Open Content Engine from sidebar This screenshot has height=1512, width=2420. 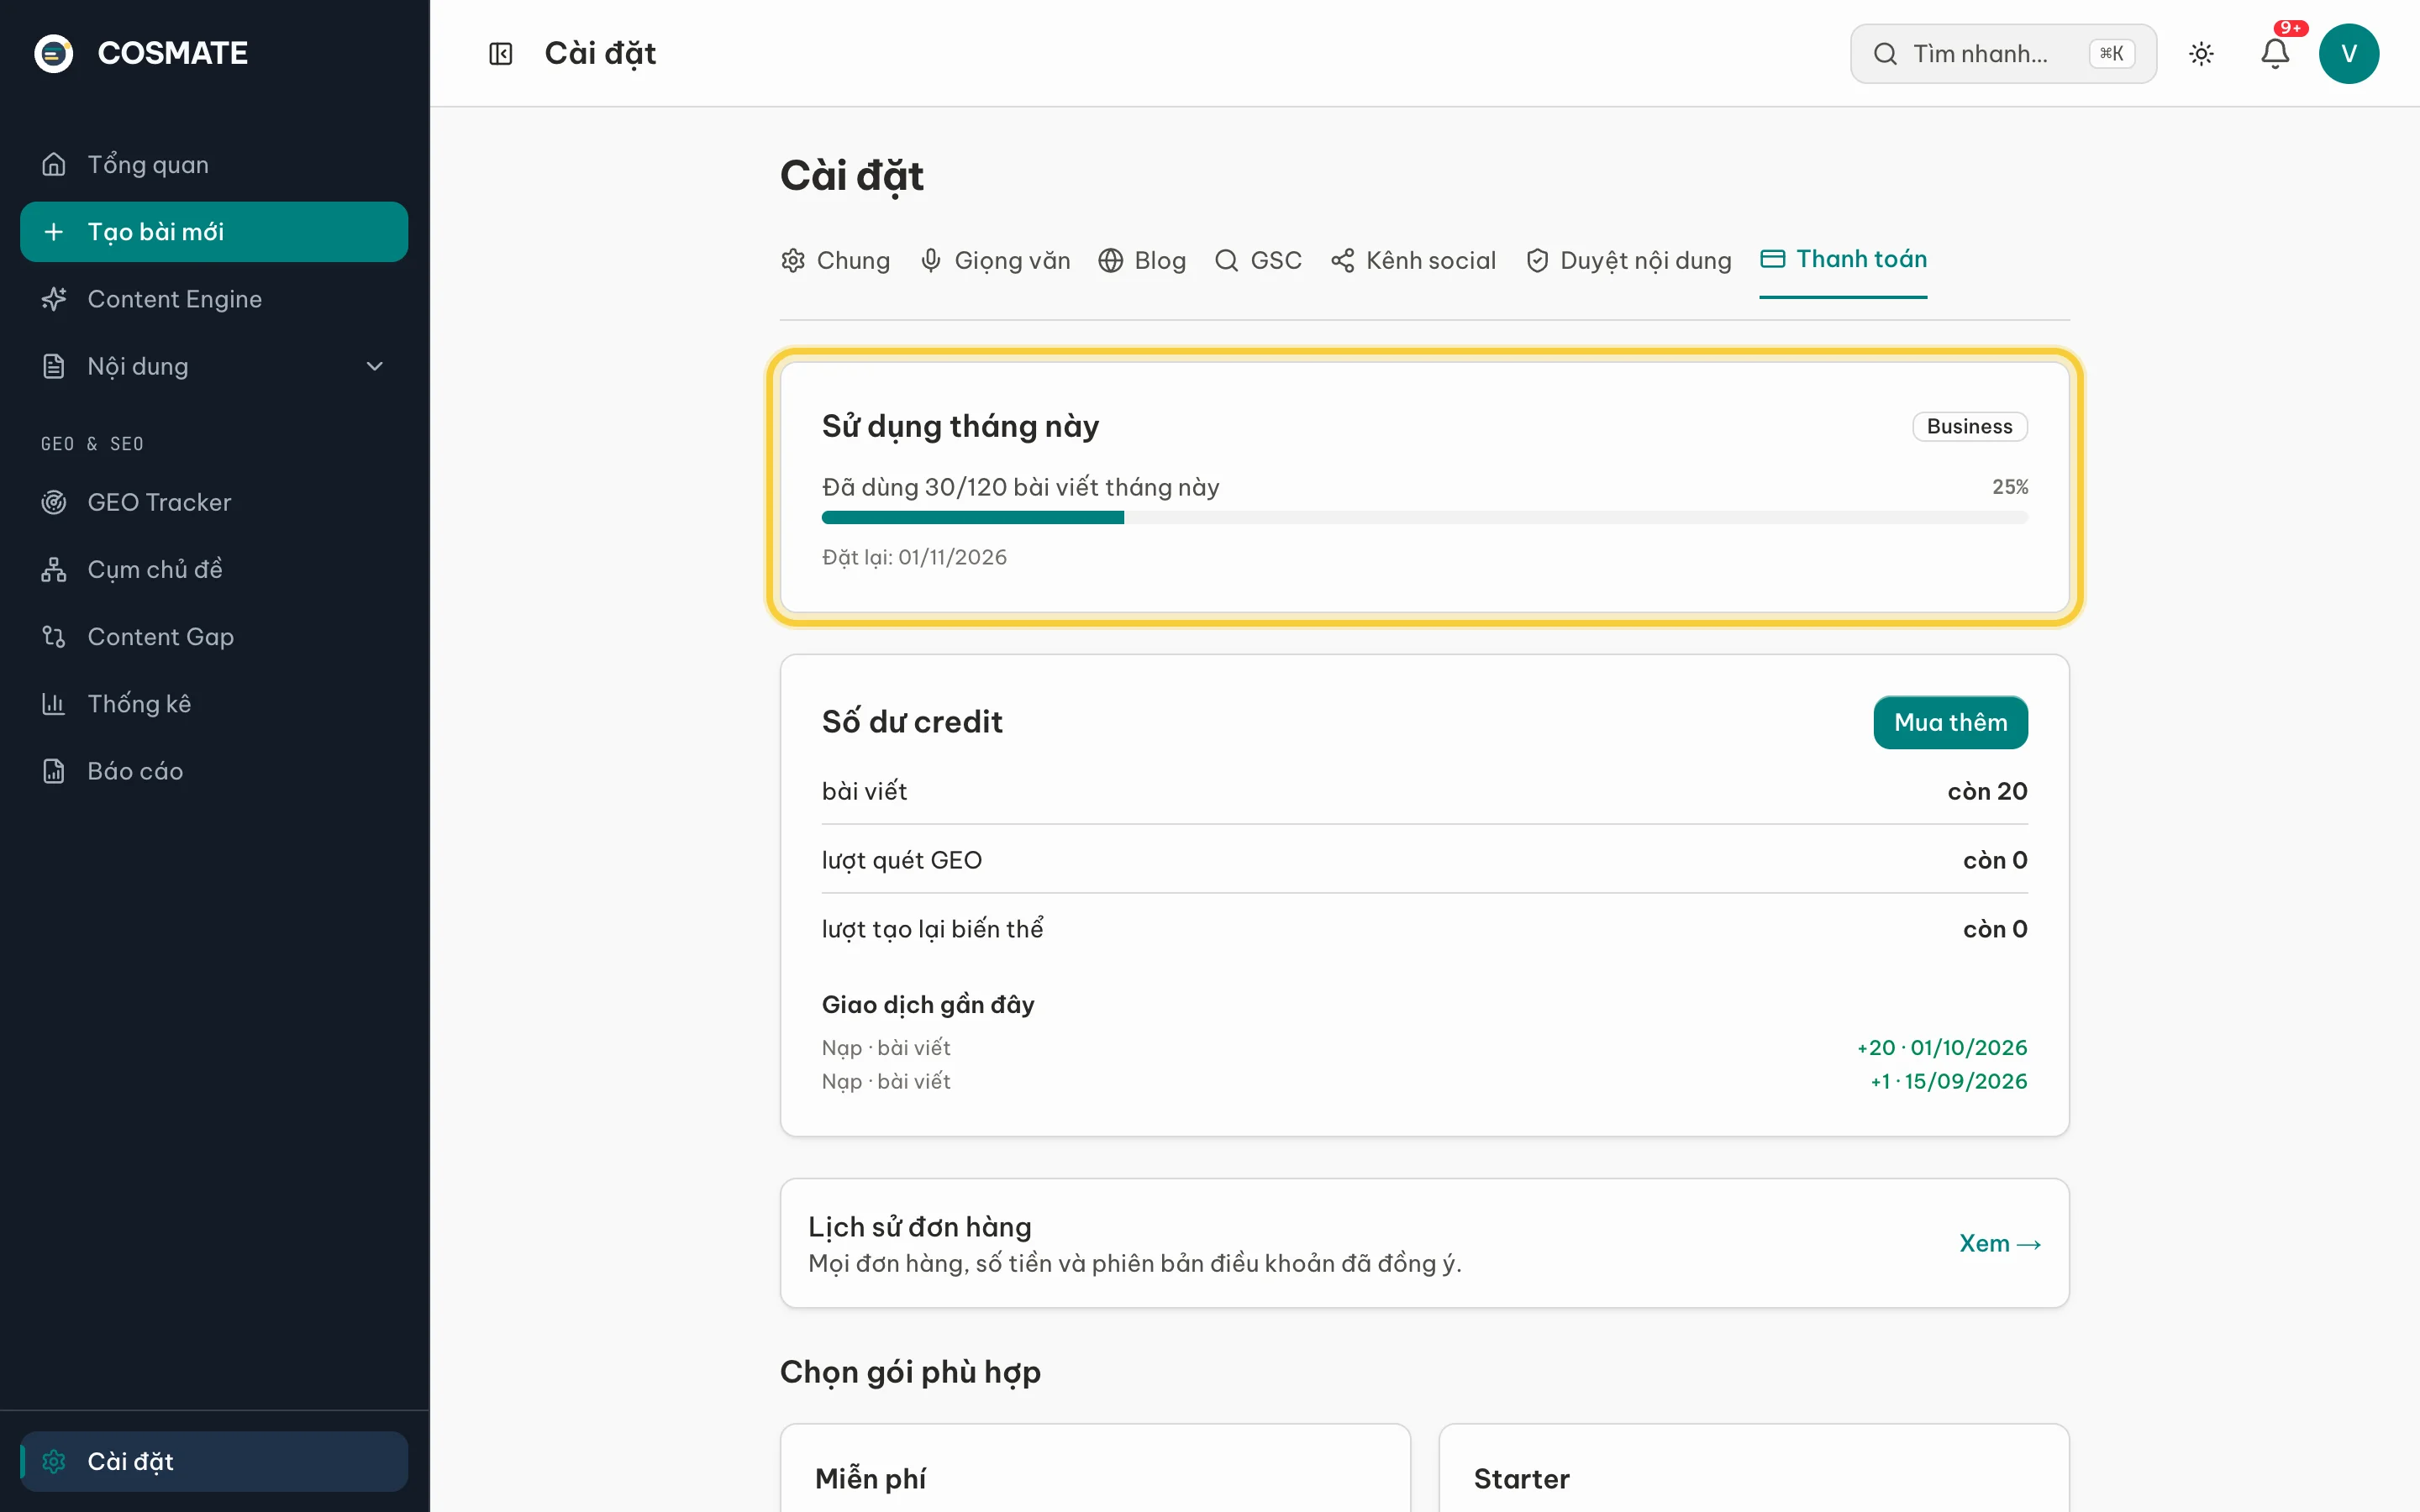(x=214, y=299)
